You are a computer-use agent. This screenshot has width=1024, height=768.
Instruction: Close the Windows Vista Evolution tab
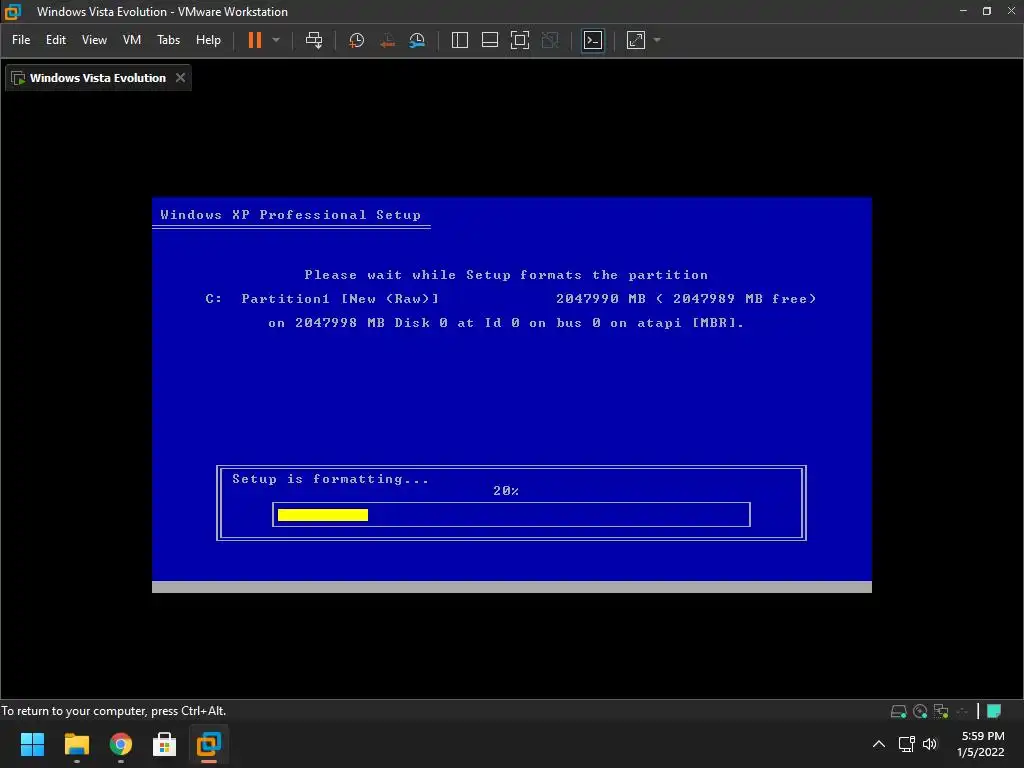pyautogui.click(x=180, y=78)
